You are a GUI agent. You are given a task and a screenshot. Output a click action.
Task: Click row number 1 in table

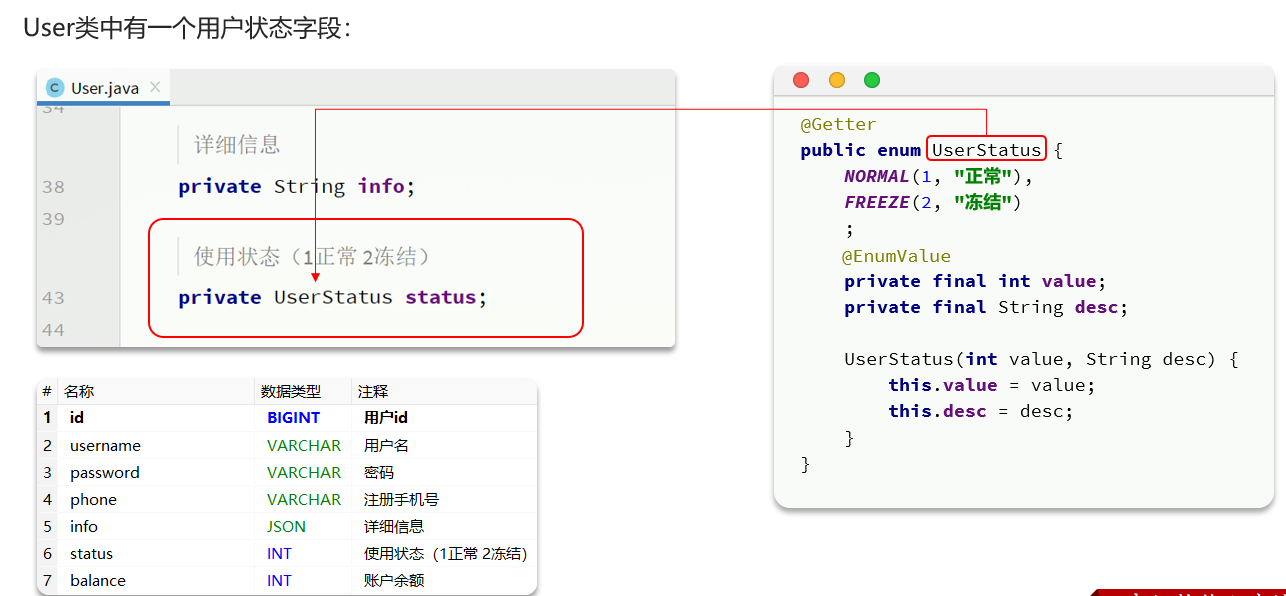click(47, 418)
